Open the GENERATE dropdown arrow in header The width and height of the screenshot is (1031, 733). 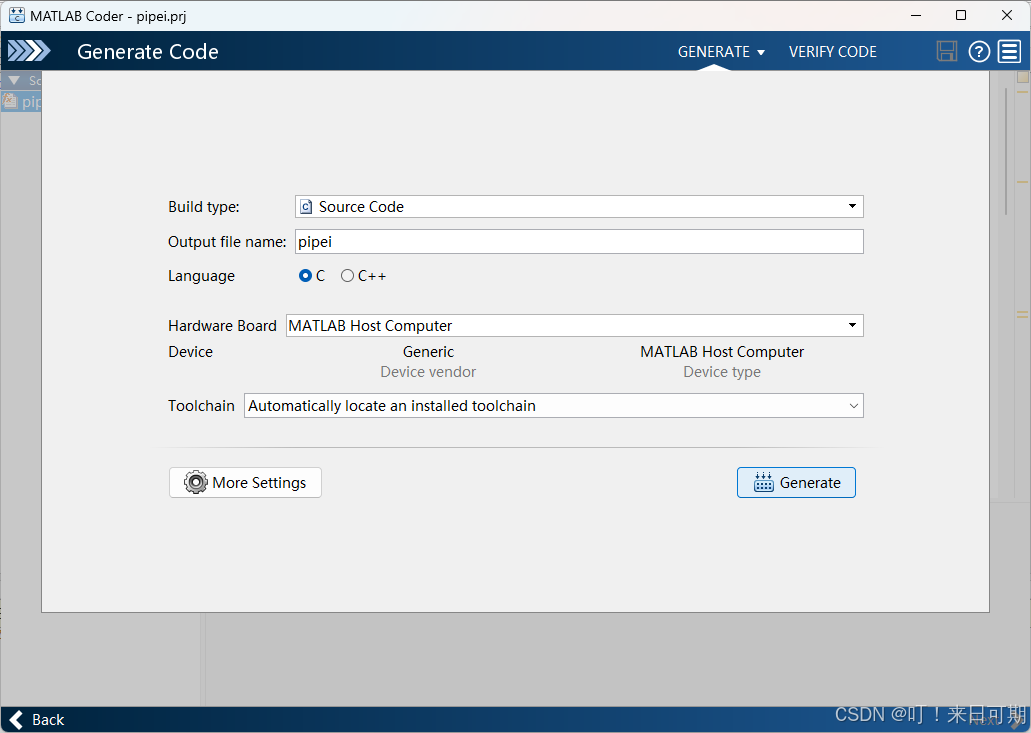pos(761,52)
